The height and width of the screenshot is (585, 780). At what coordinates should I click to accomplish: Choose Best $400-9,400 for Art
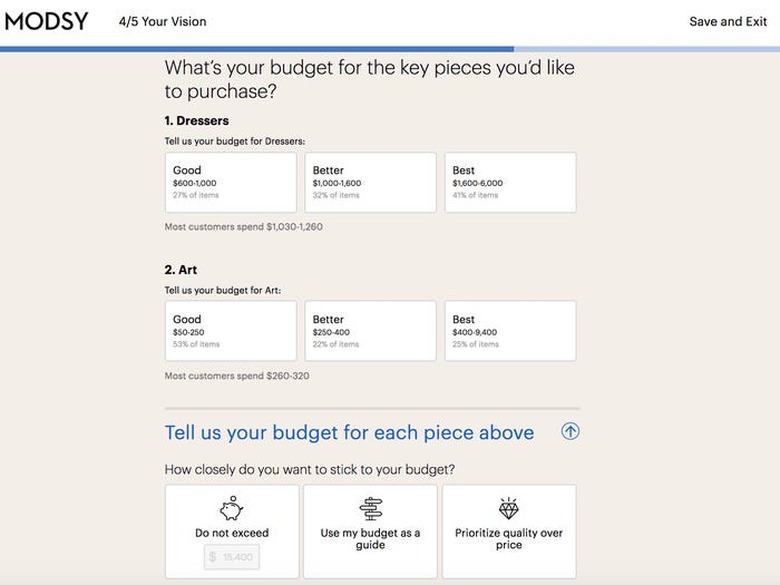coord(510,331)
